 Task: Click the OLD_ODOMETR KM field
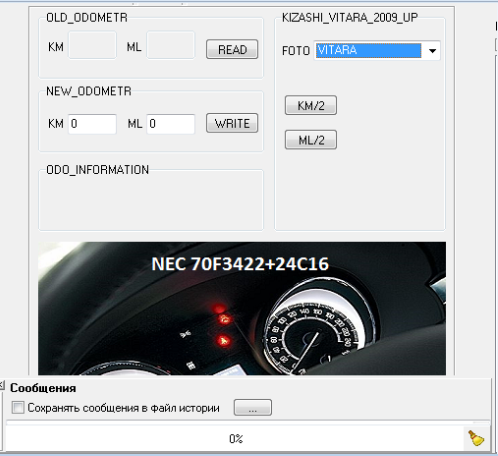click(92, 46)
